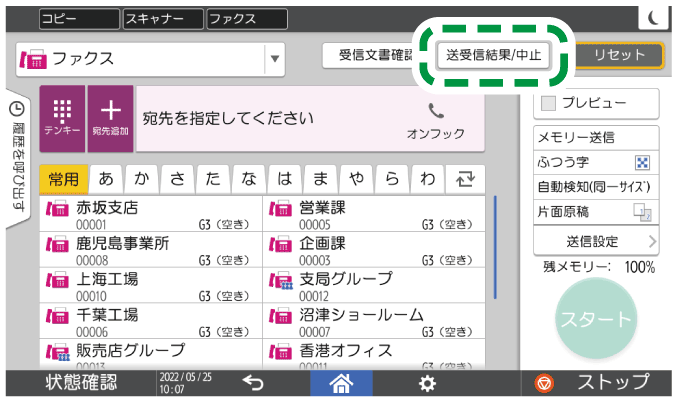Image resolution: width=675 pixels, height=400 pixels.
Task: Select destination 鹿児島事業所 00008
Action: click(151, 250)
